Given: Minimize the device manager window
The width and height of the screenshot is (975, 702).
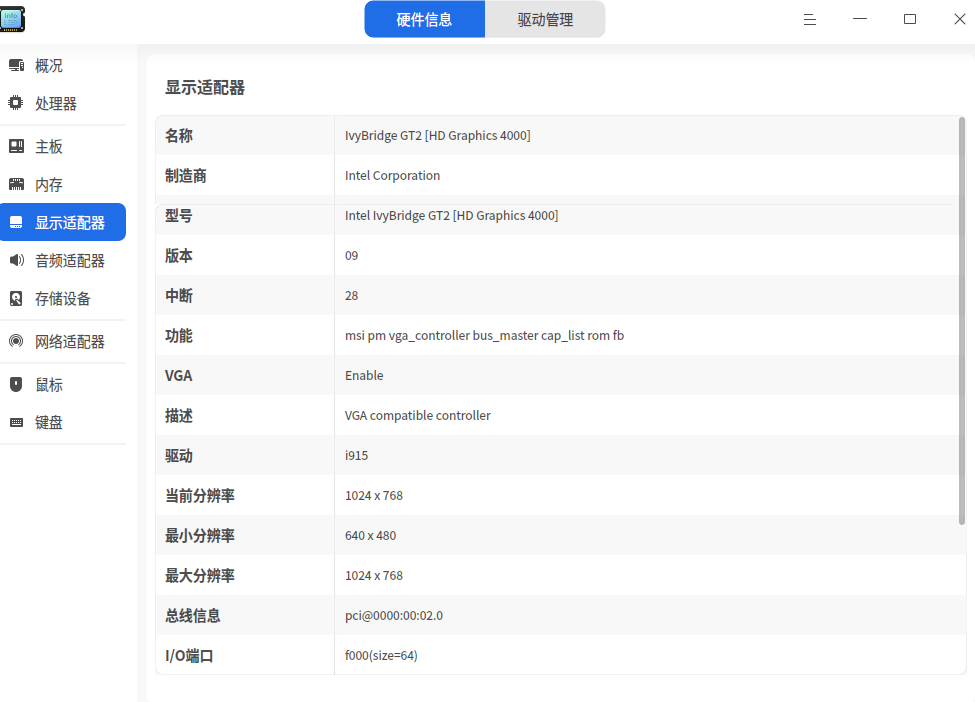Looking at the screenshot, I should [x=860, y=19].
